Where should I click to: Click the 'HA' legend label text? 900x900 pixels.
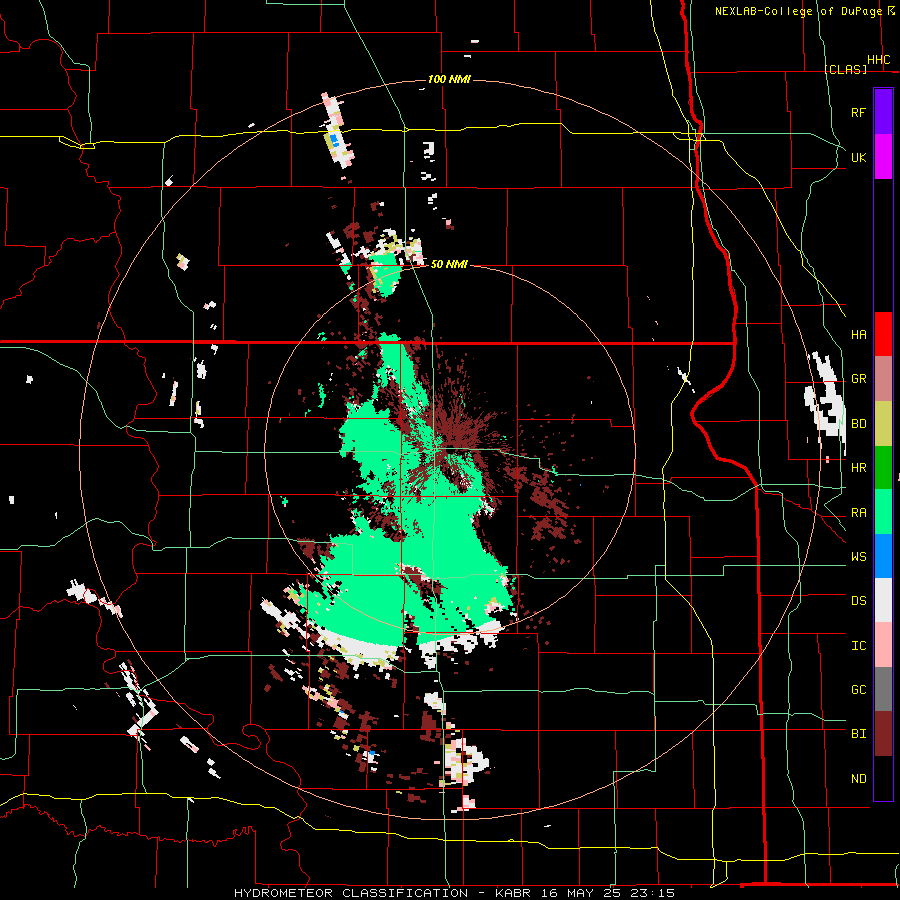(858, 334)
